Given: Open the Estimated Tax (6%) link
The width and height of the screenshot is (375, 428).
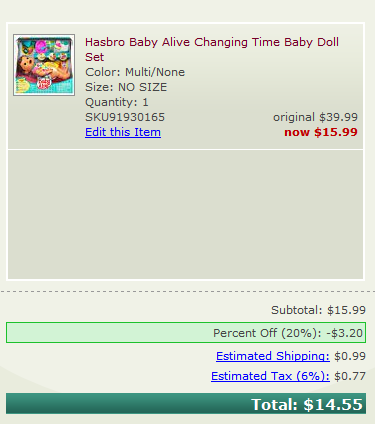Looking at the screenshot, I should [270, 376].
